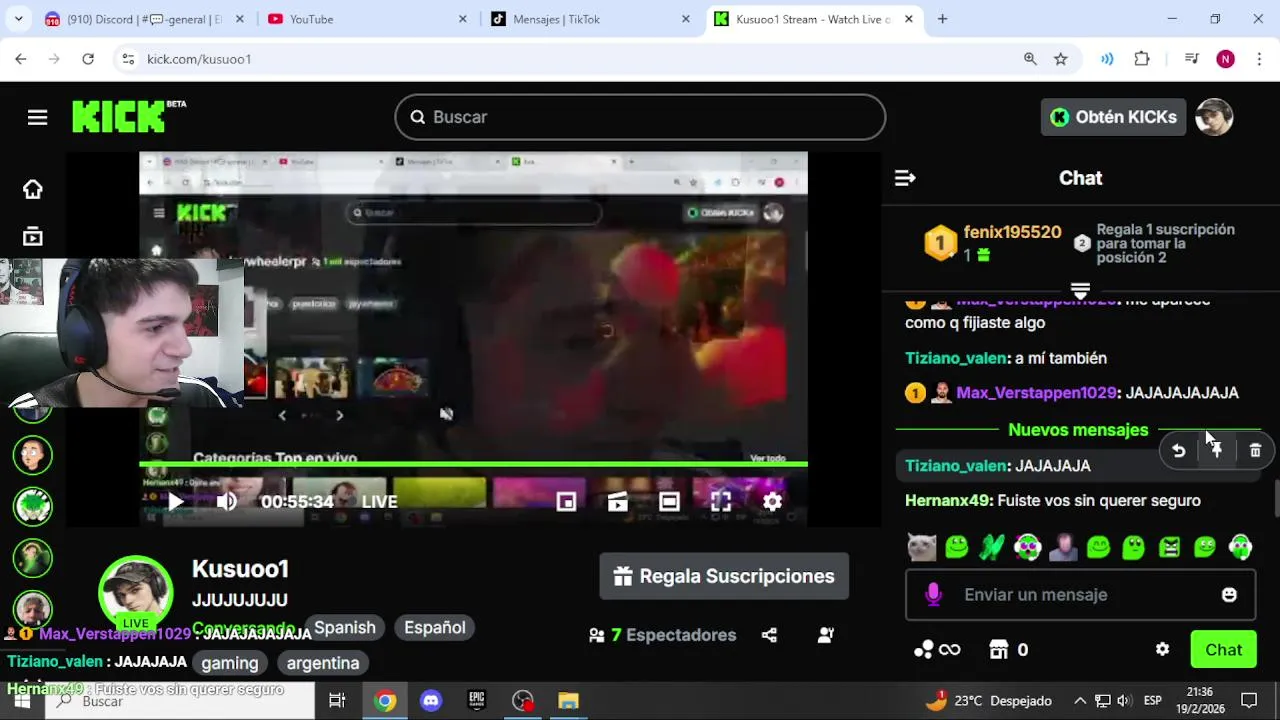Open the zoom magnifier in address bar

[1030, 59]
